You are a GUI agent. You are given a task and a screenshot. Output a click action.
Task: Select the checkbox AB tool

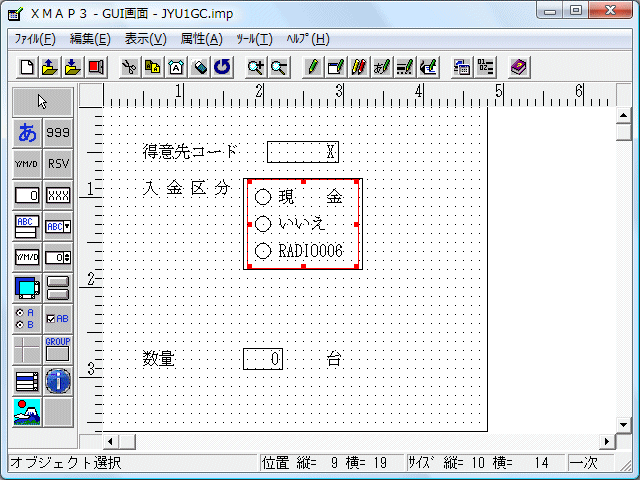pos(58,319)
